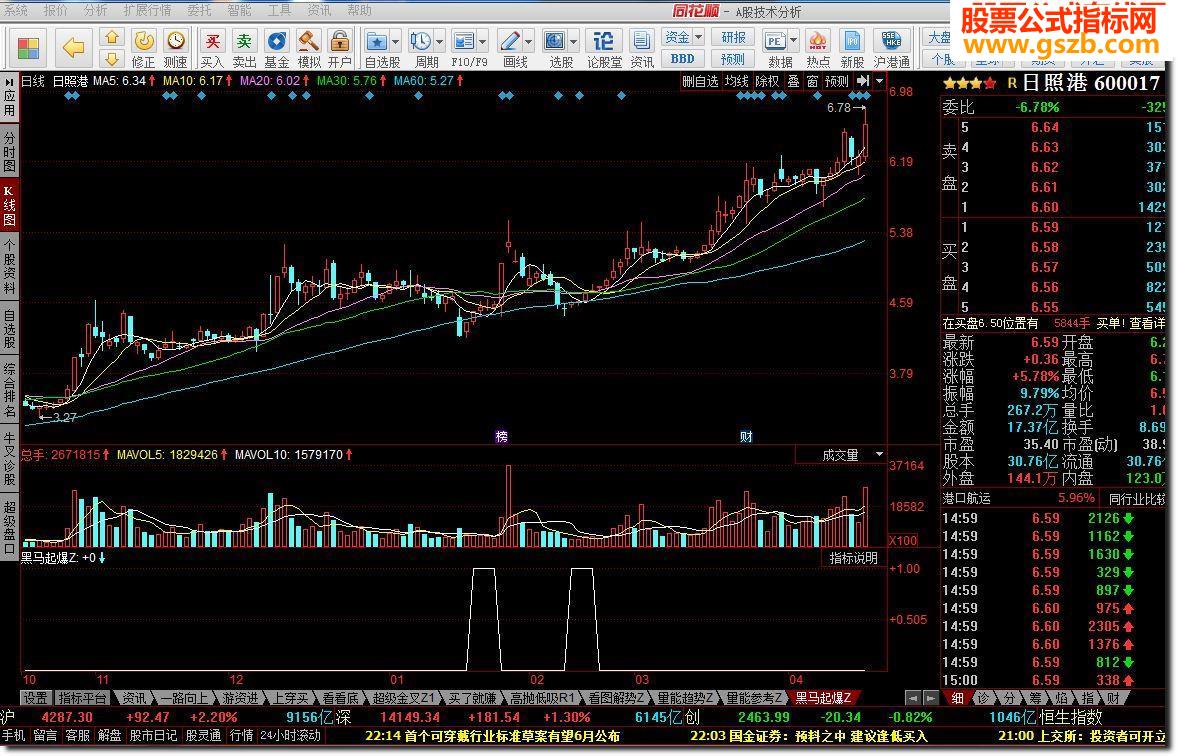Expand the 画线 drawing dropdown arrow

[x=528, y=42]
